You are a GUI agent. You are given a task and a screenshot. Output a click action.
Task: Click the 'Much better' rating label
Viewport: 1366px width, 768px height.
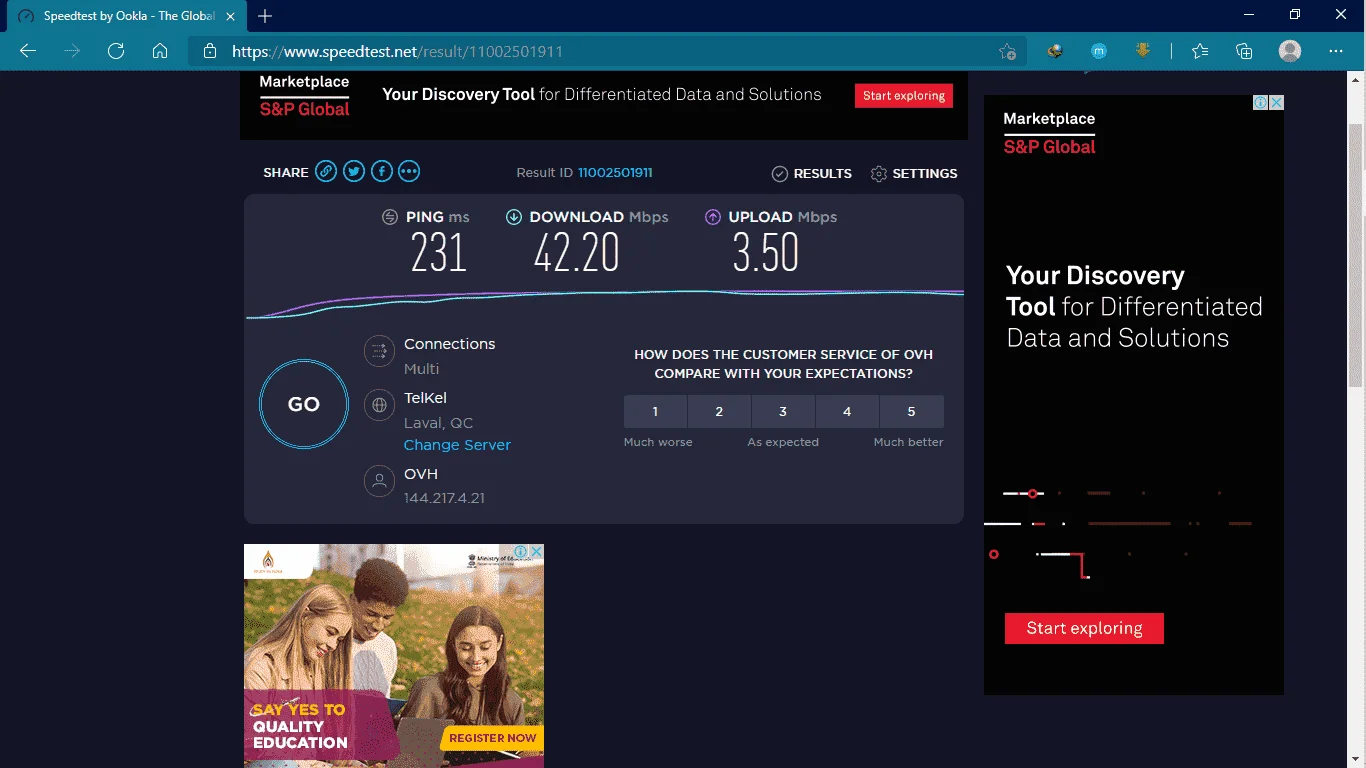pos(908,442)
